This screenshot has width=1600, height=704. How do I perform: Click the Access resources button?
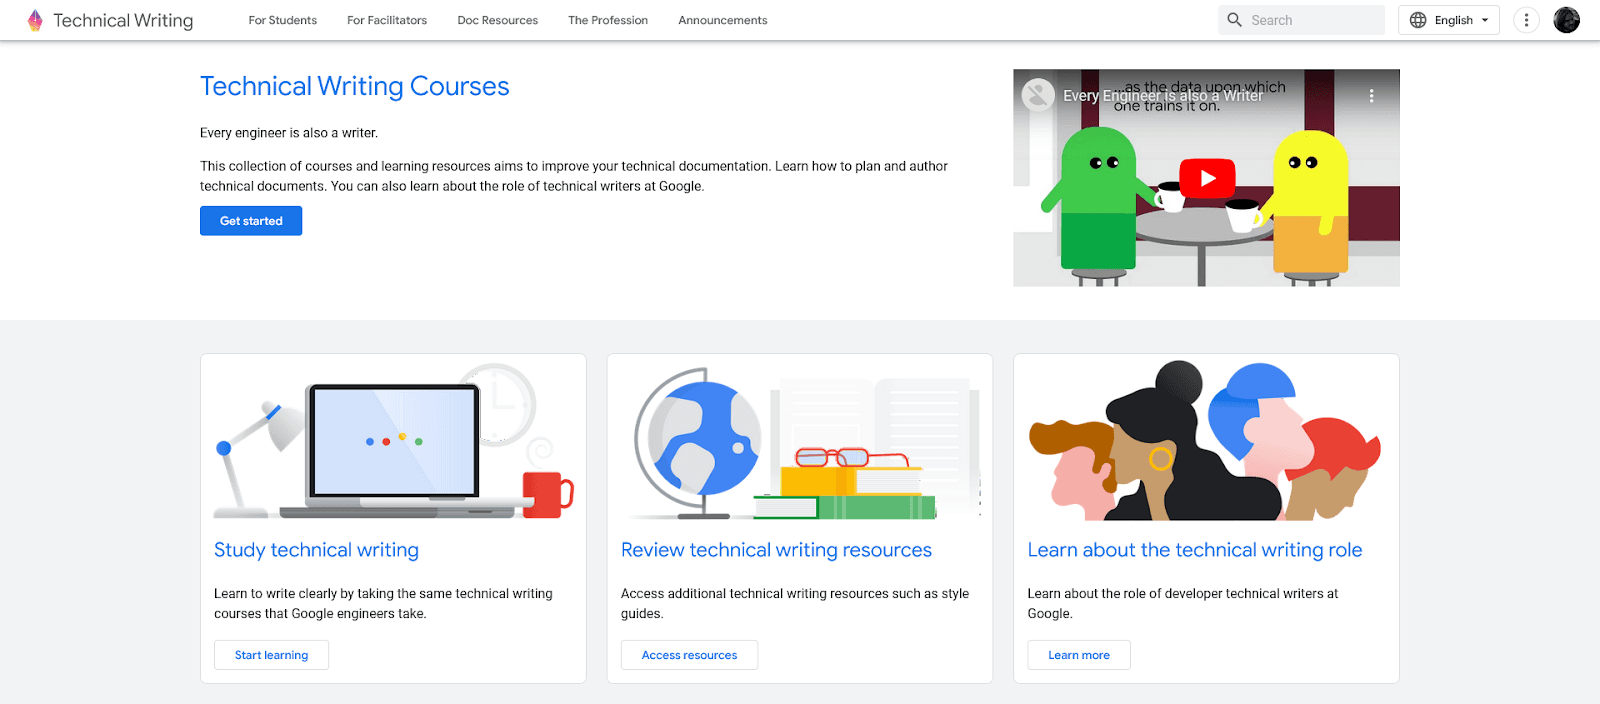[689, 655]
